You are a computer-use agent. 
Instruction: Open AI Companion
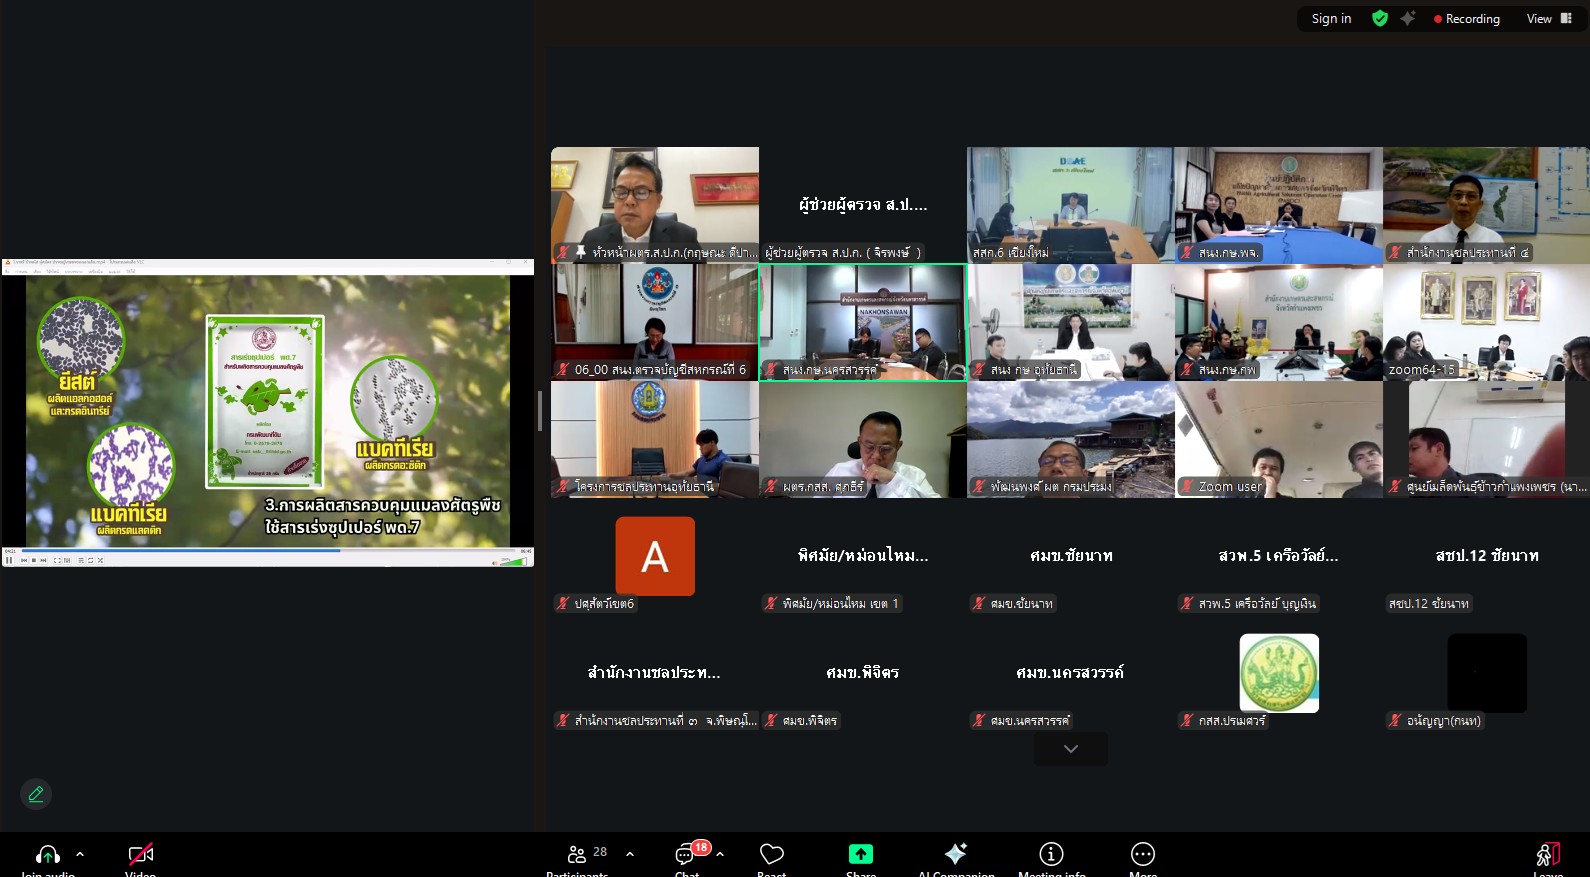(955, 857)
